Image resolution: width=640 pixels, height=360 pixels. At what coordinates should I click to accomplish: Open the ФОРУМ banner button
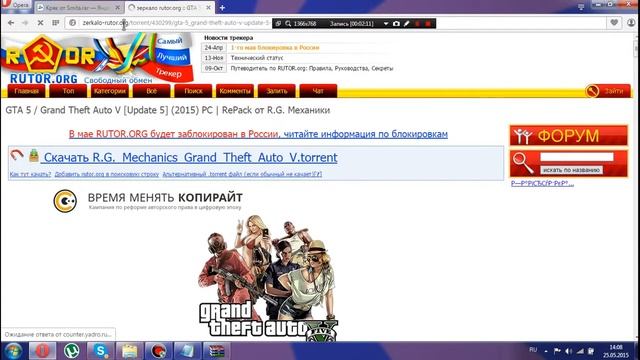click(x=569, y=136)
